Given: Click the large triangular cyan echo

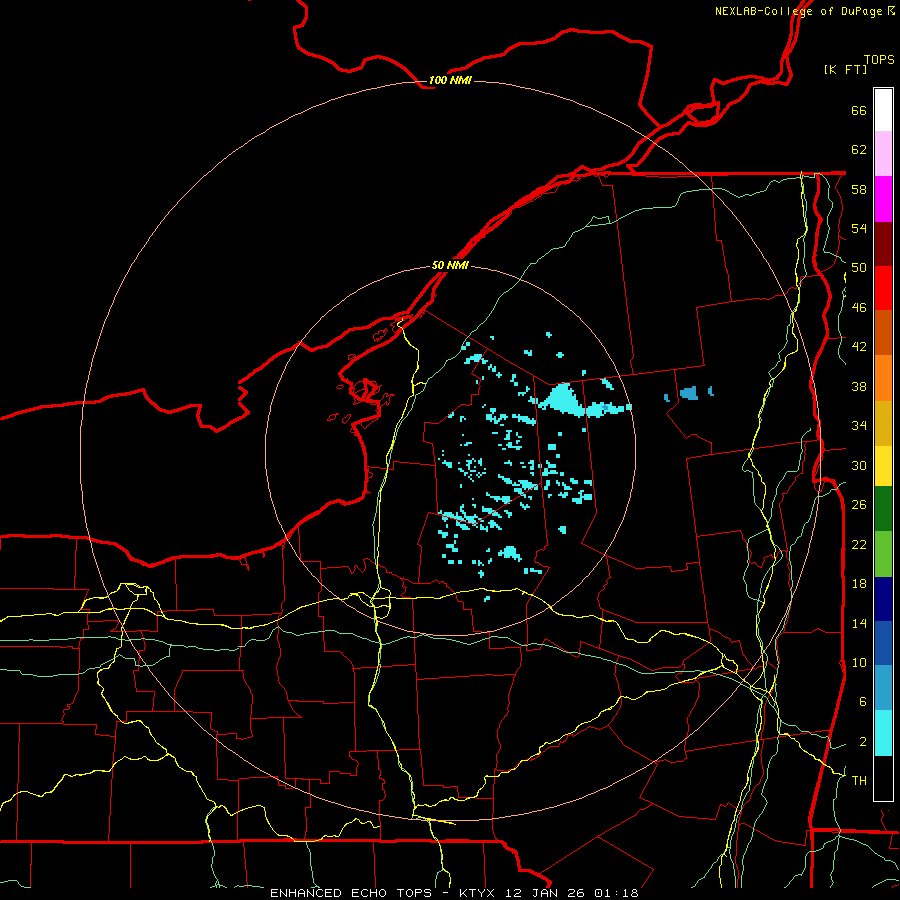Looking at the screenshot, I should 562,400.
